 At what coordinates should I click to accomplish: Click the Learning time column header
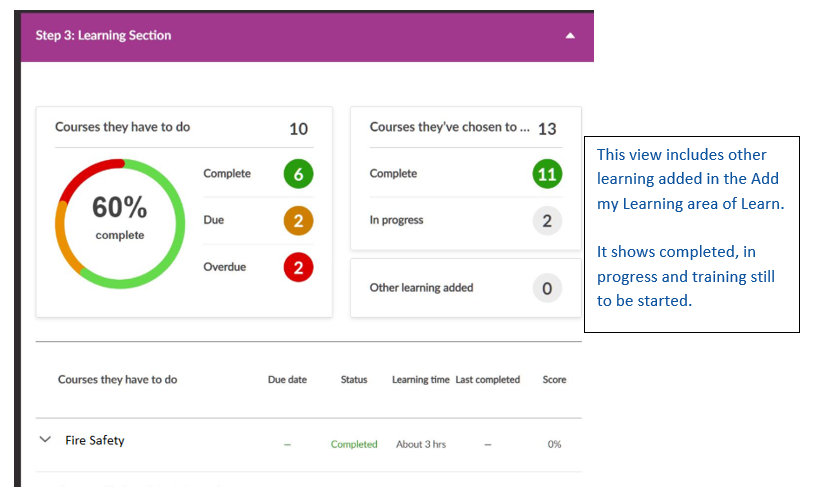click(420, 380)
